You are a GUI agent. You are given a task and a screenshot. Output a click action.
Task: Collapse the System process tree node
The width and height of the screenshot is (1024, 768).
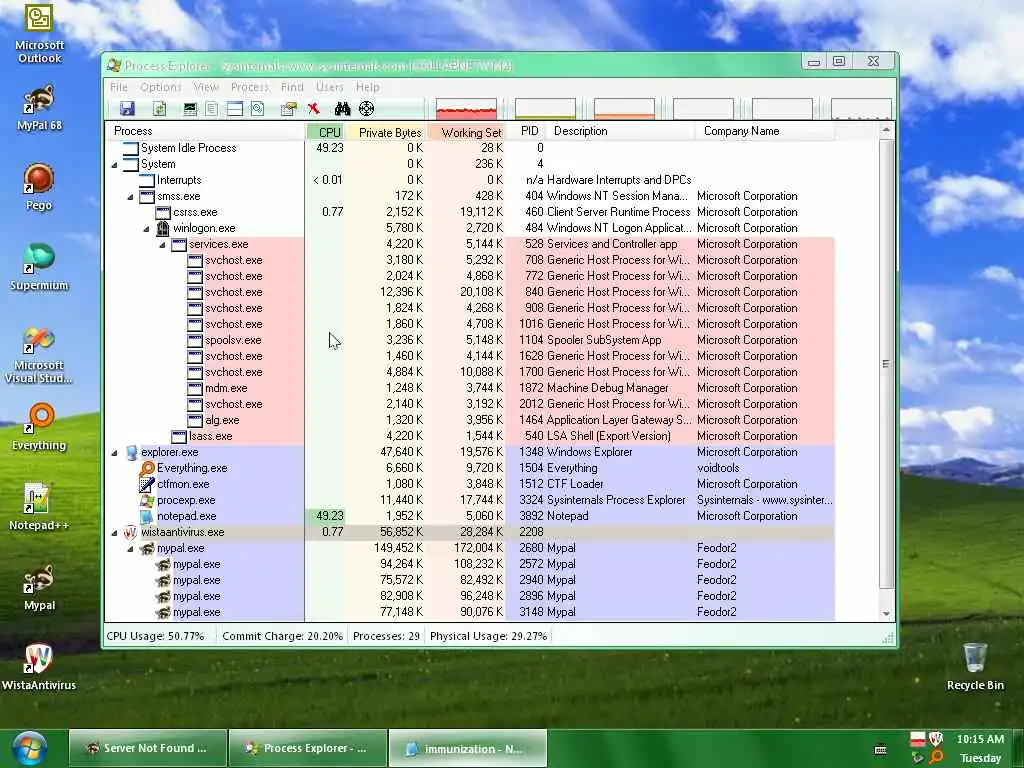[x=114, y=165]
